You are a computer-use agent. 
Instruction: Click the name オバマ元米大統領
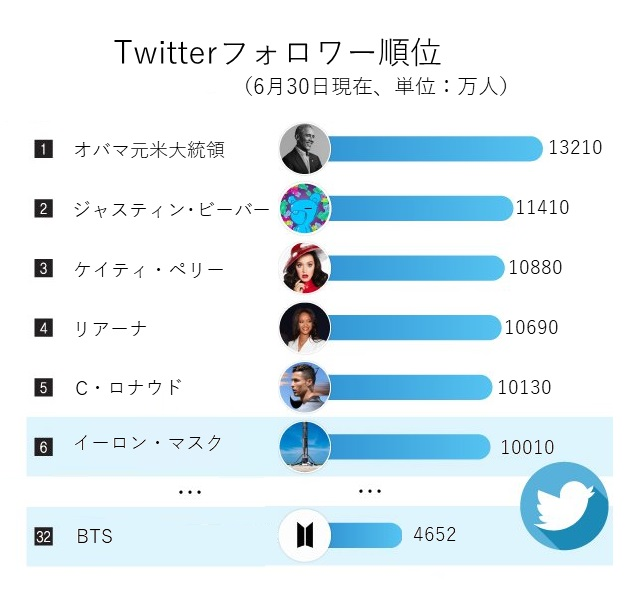149,149
